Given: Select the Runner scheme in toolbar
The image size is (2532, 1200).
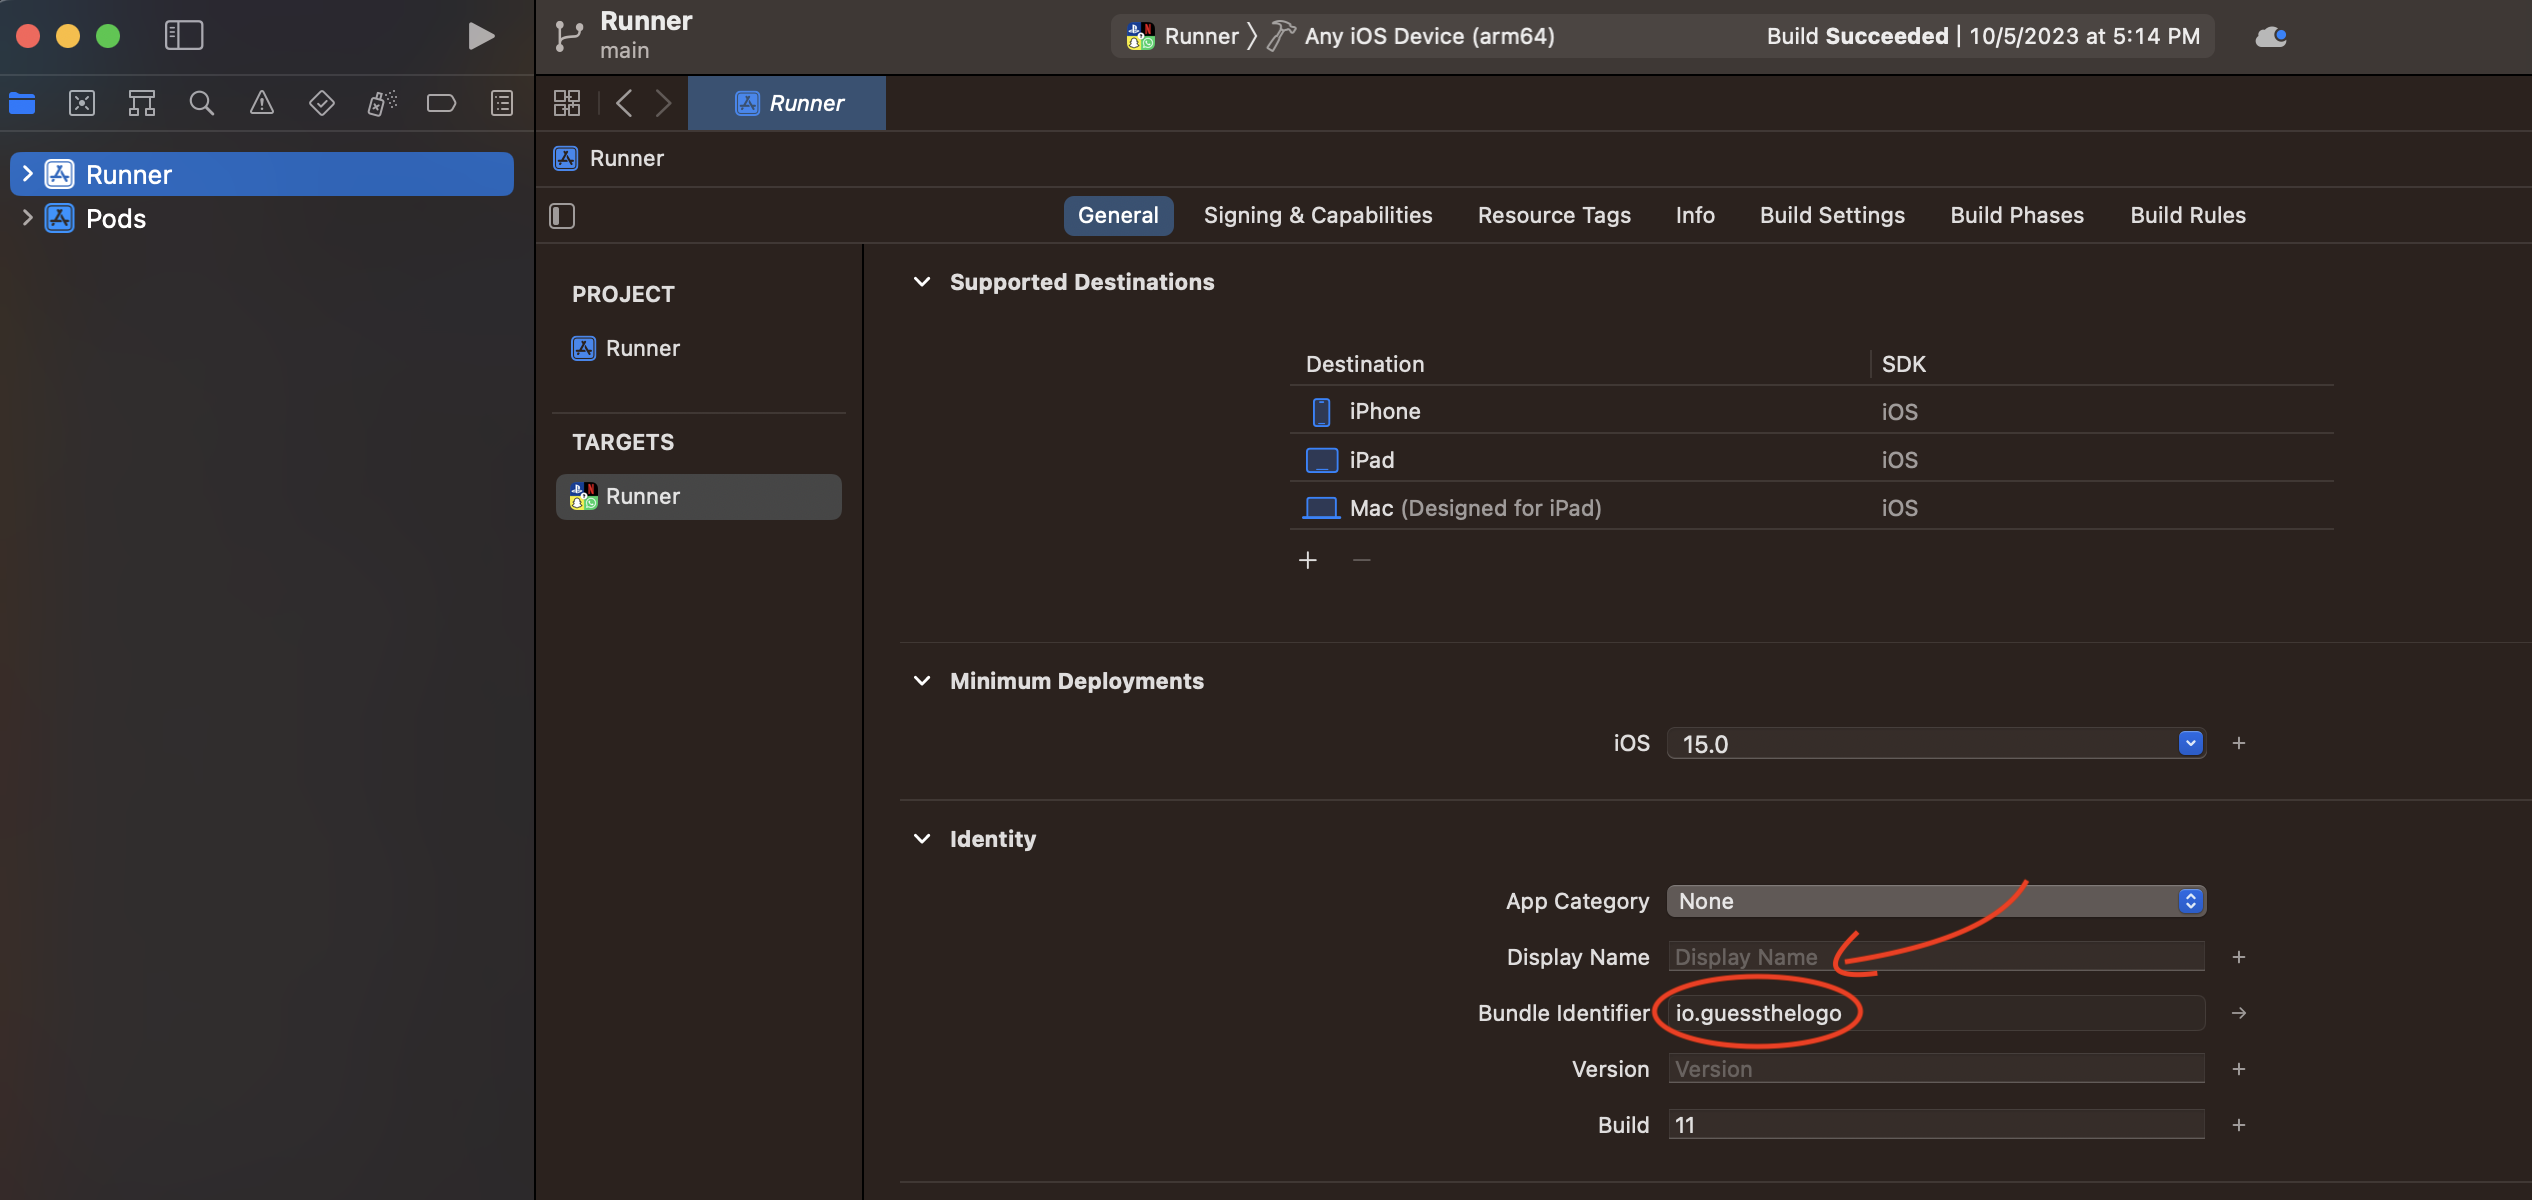Looking at the screenshot, I should 1182,37.
